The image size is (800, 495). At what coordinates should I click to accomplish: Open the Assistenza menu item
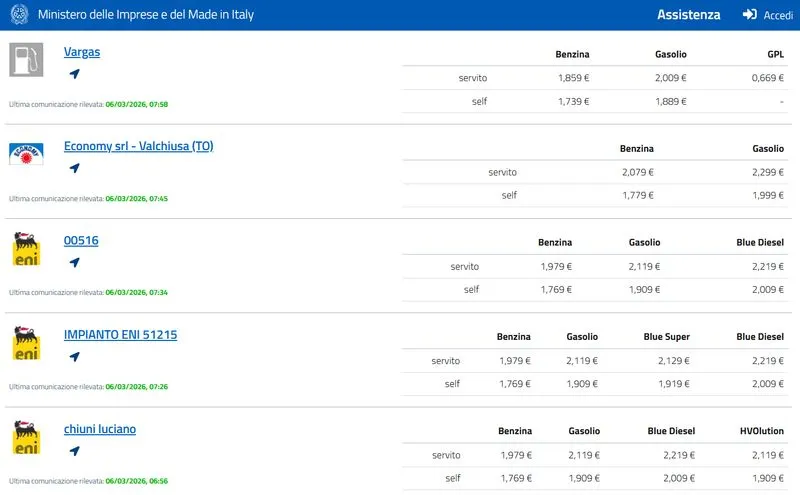pyautogui.click(x=688, y=15)
